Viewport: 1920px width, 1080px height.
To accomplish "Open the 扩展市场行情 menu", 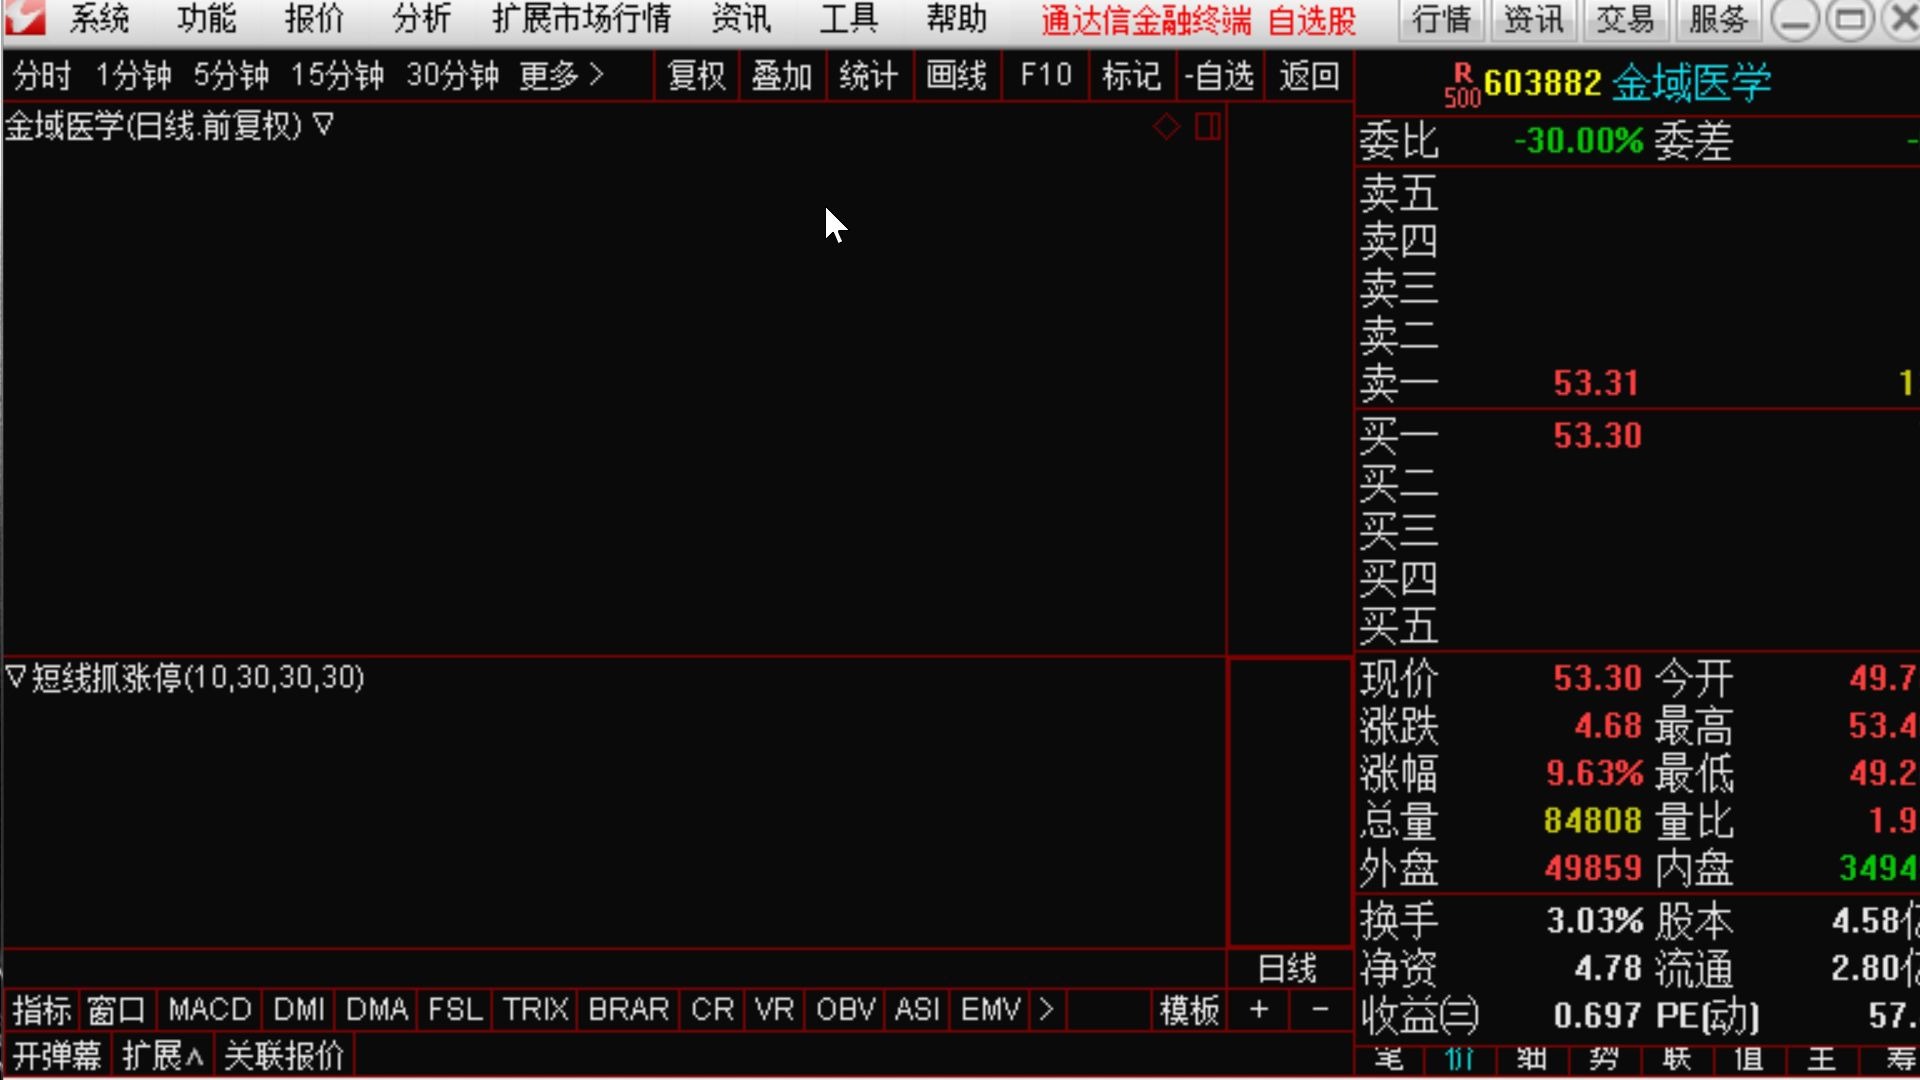I will (581, 19).
